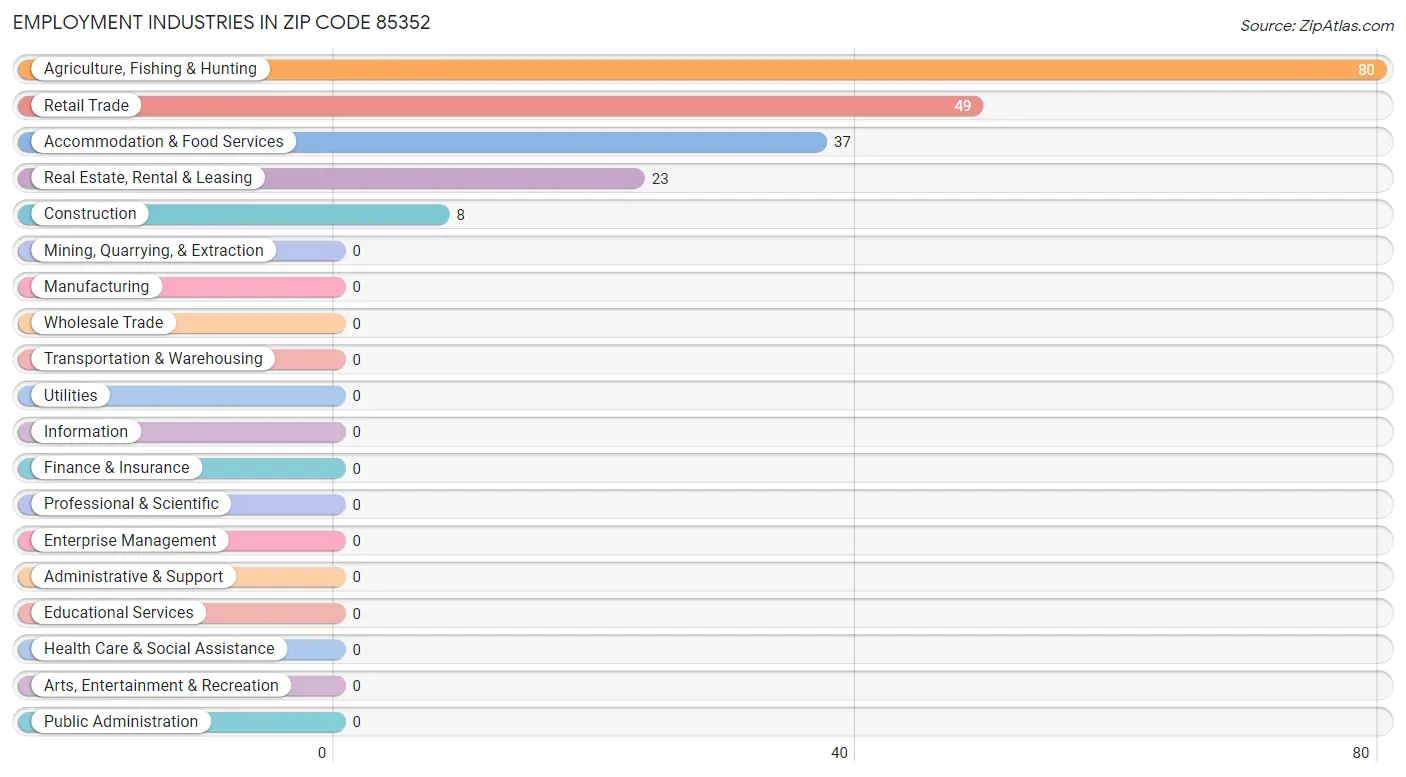Viewport: 1406px width, 777px height.
Task: Click the Accommodation & Food Services label
Action: (164, 142)
